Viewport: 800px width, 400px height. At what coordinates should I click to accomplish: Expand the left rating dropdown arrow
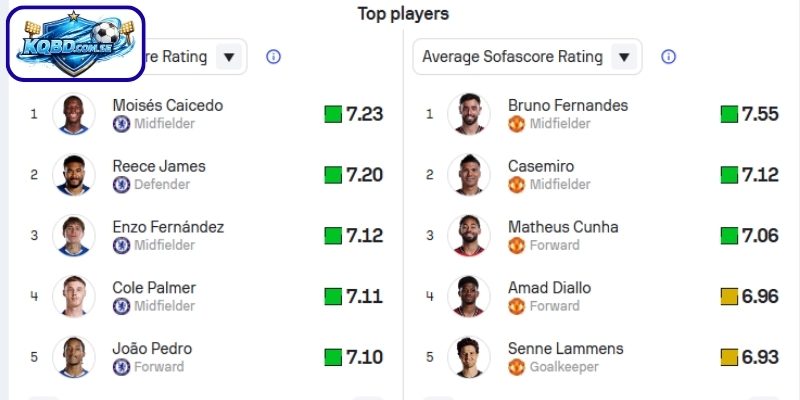point(230,57)
